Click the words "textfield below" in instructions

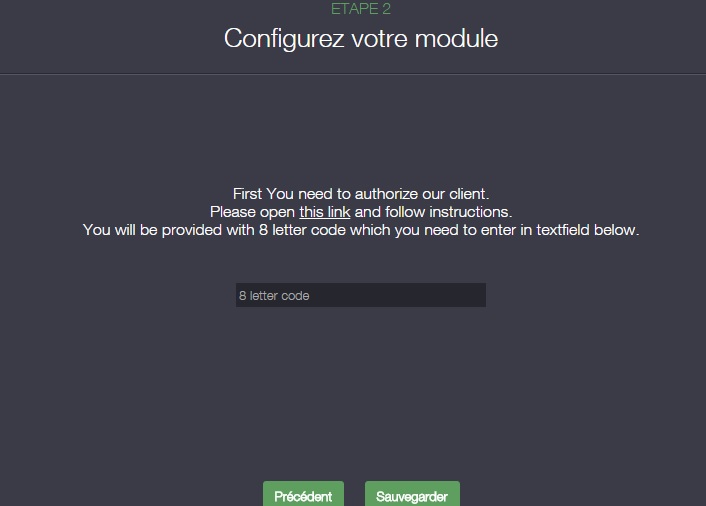click(588, 230)
